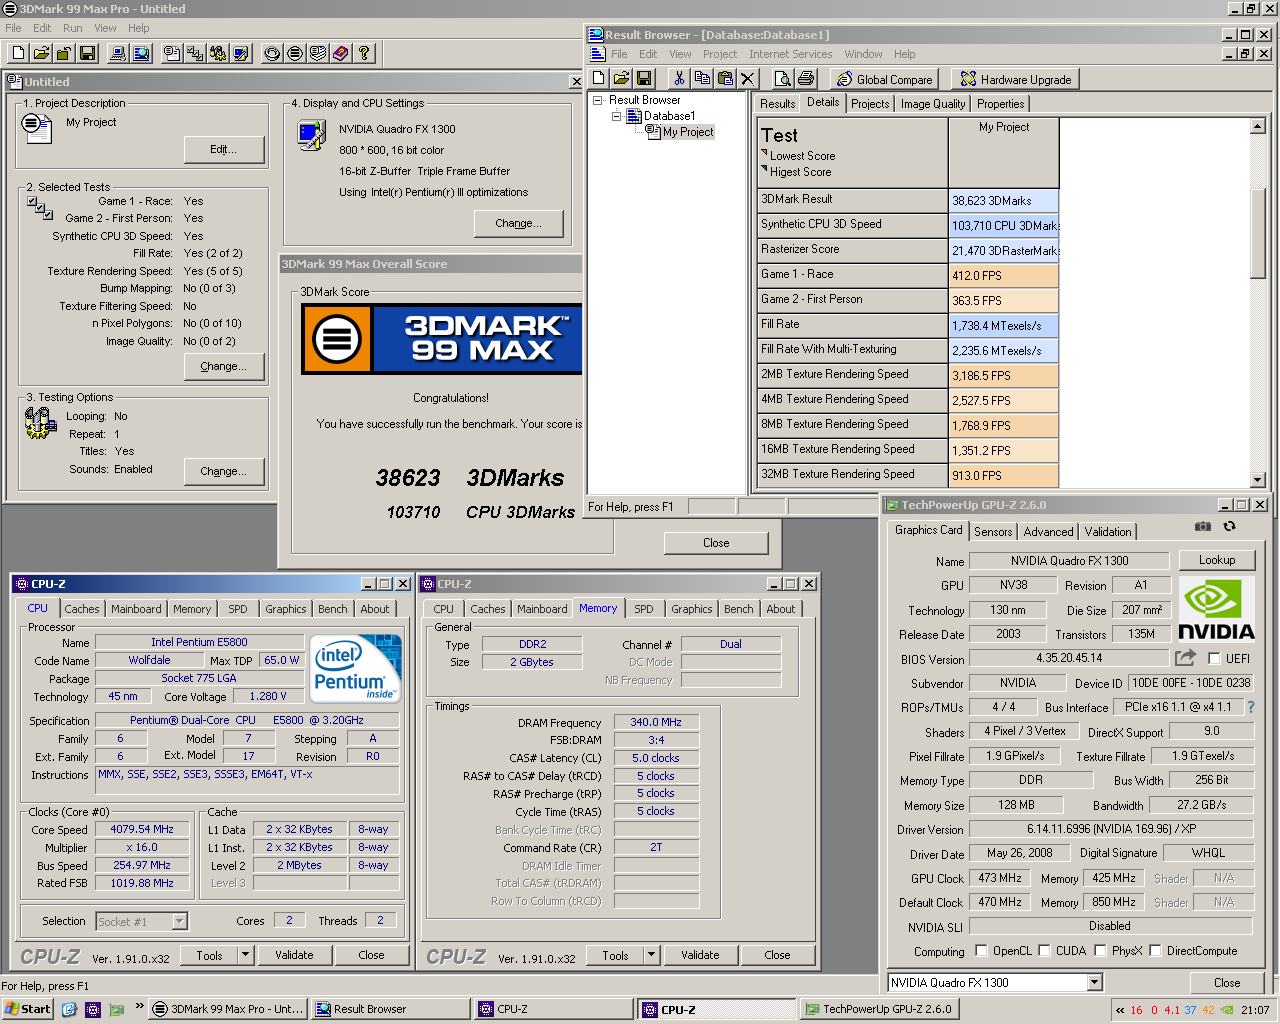Click Edit button in Project Description
The width and height of the screenshot is (1280, 1024).
[x=224, y=149]
